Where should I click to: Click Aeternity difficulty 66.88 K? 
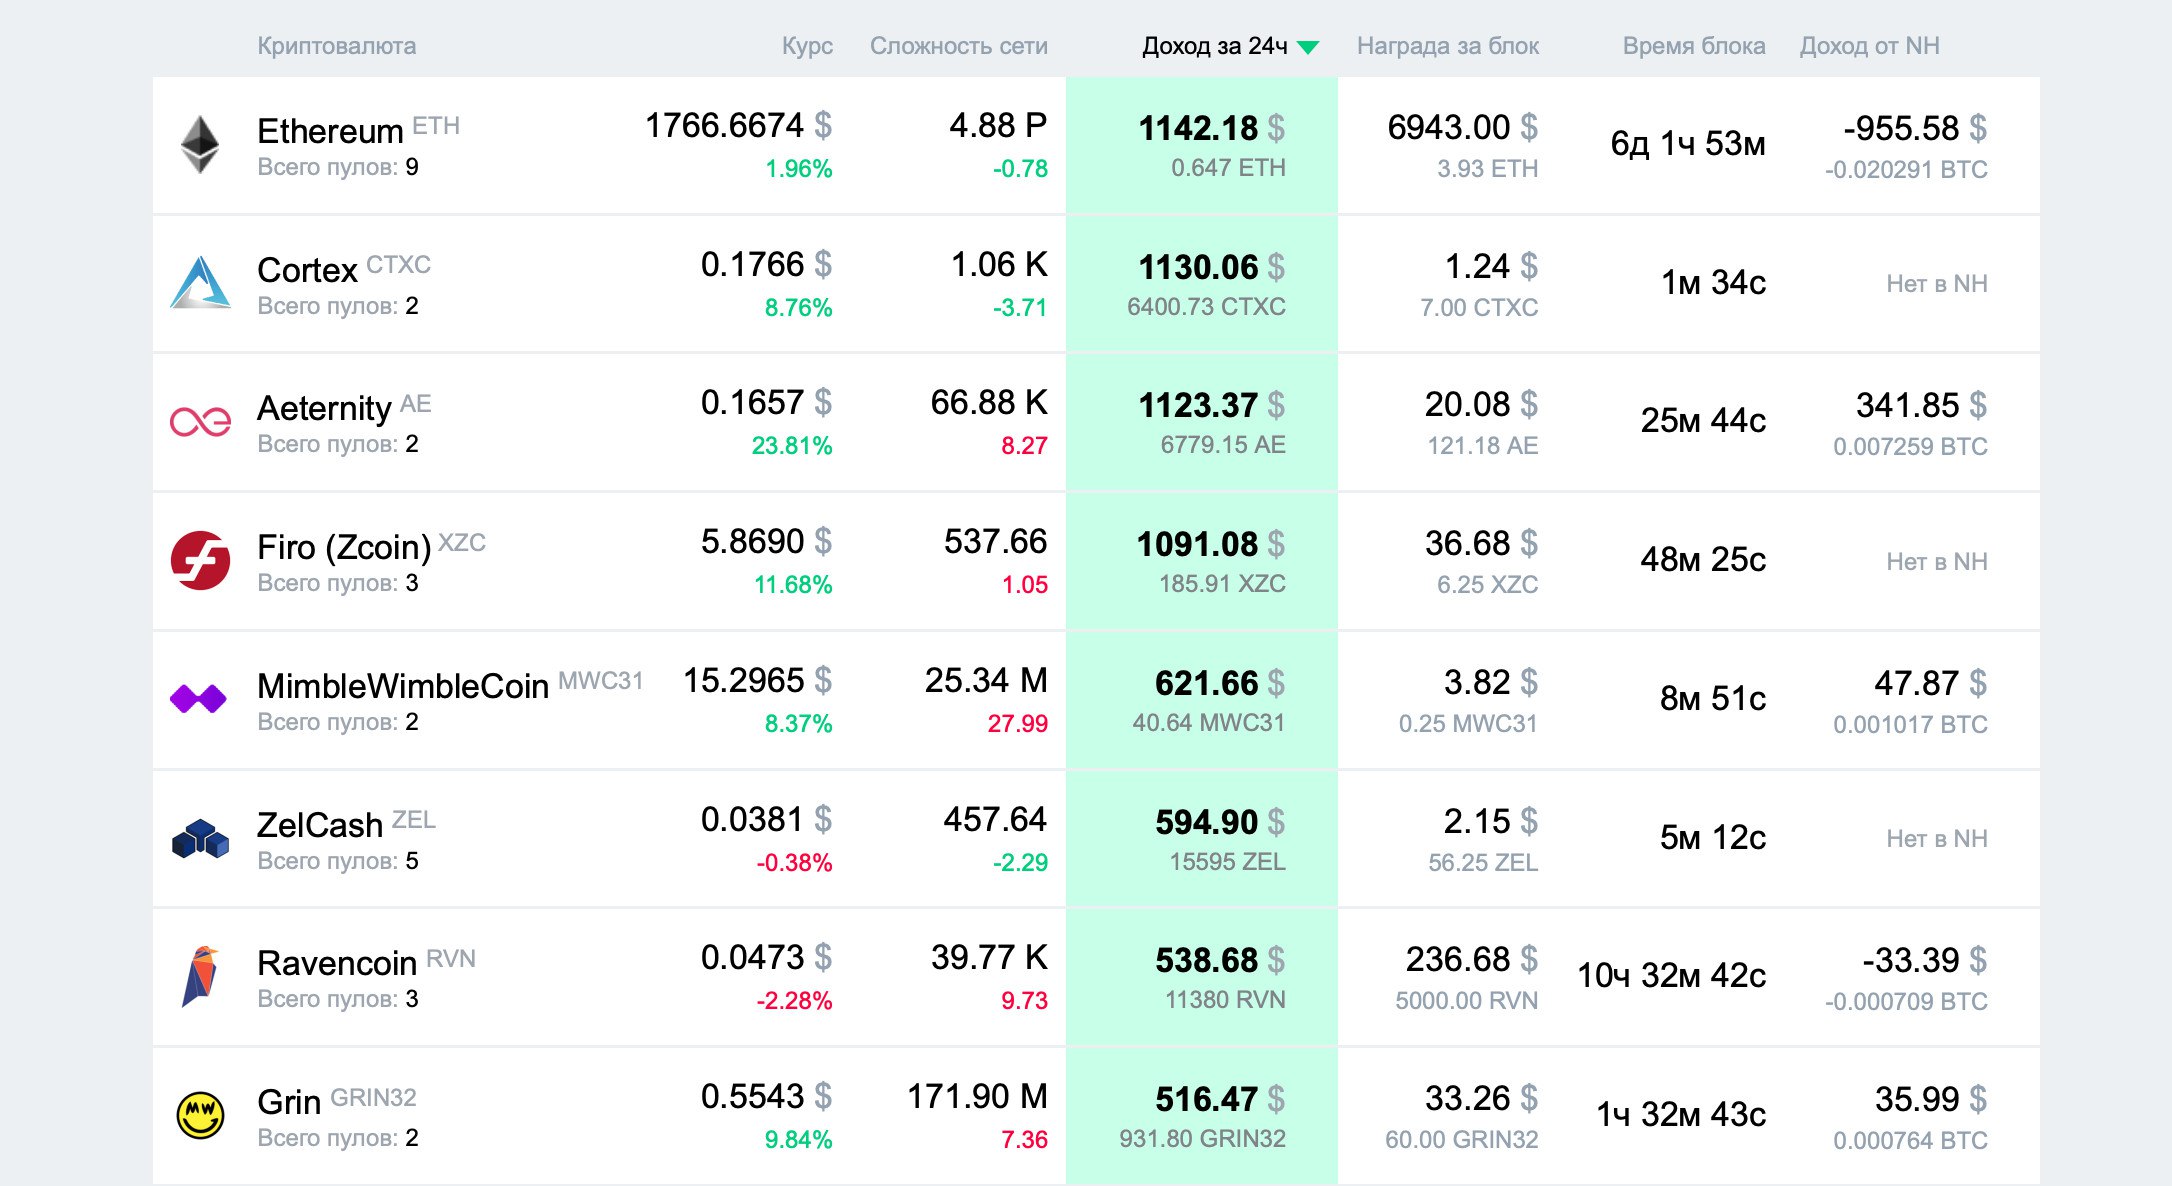pyautogui.click(x=988, y=403)
